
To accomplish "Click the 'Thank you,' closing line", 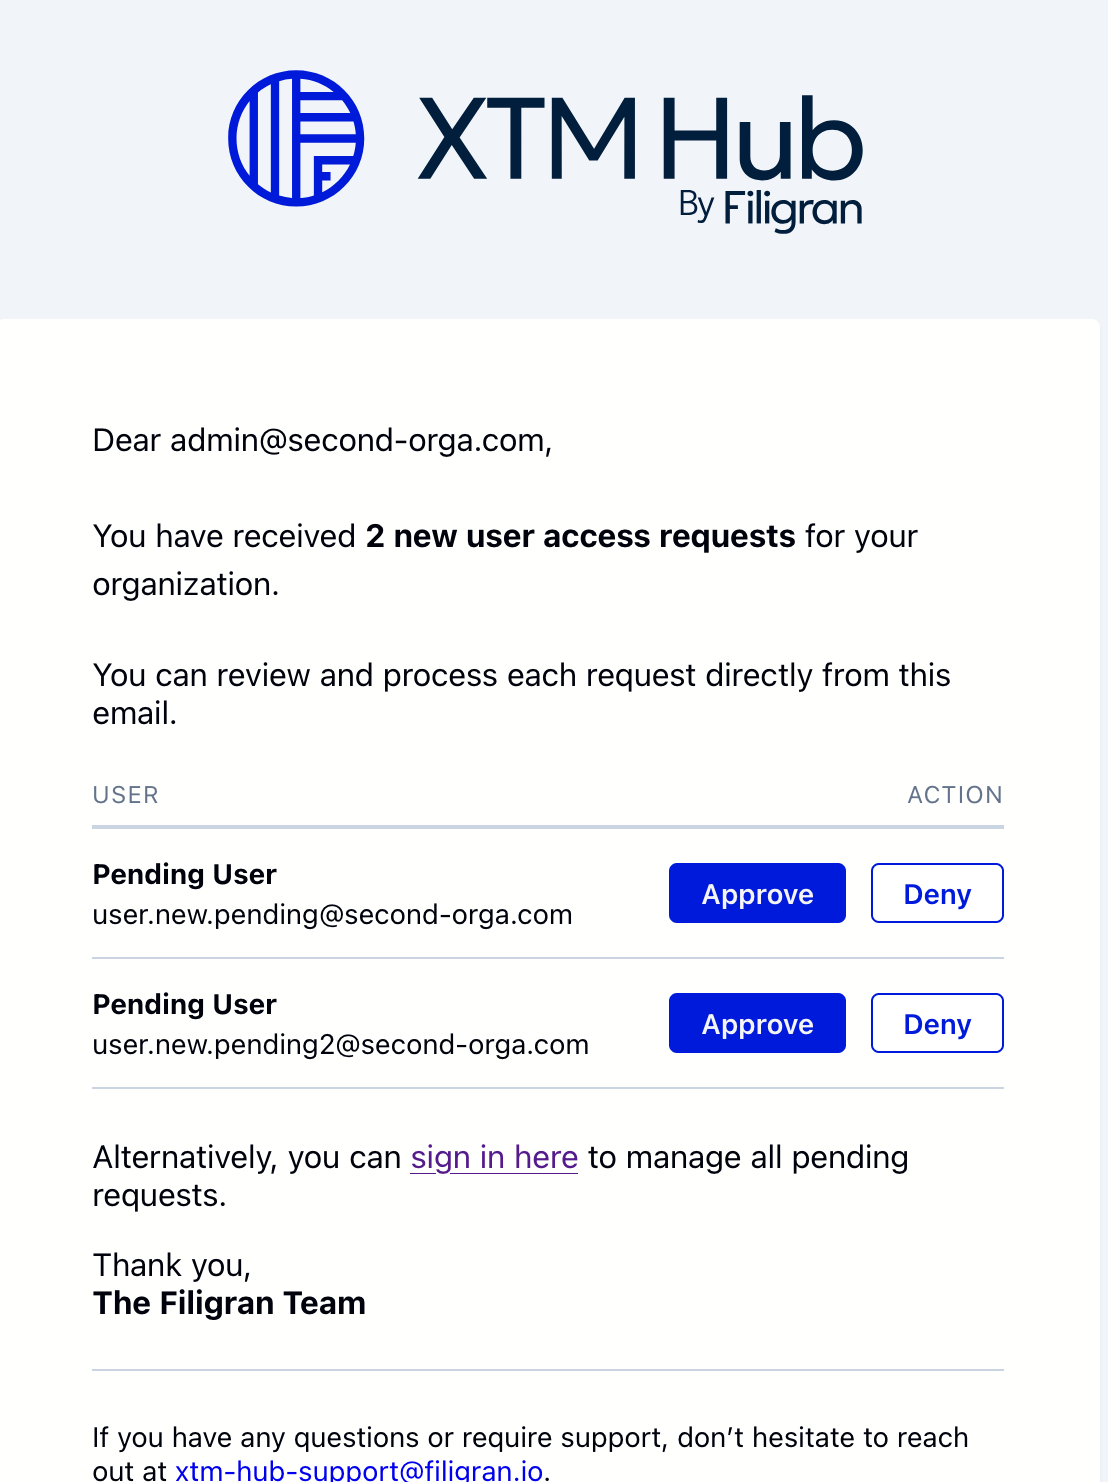I will (x=172, y=1265).
